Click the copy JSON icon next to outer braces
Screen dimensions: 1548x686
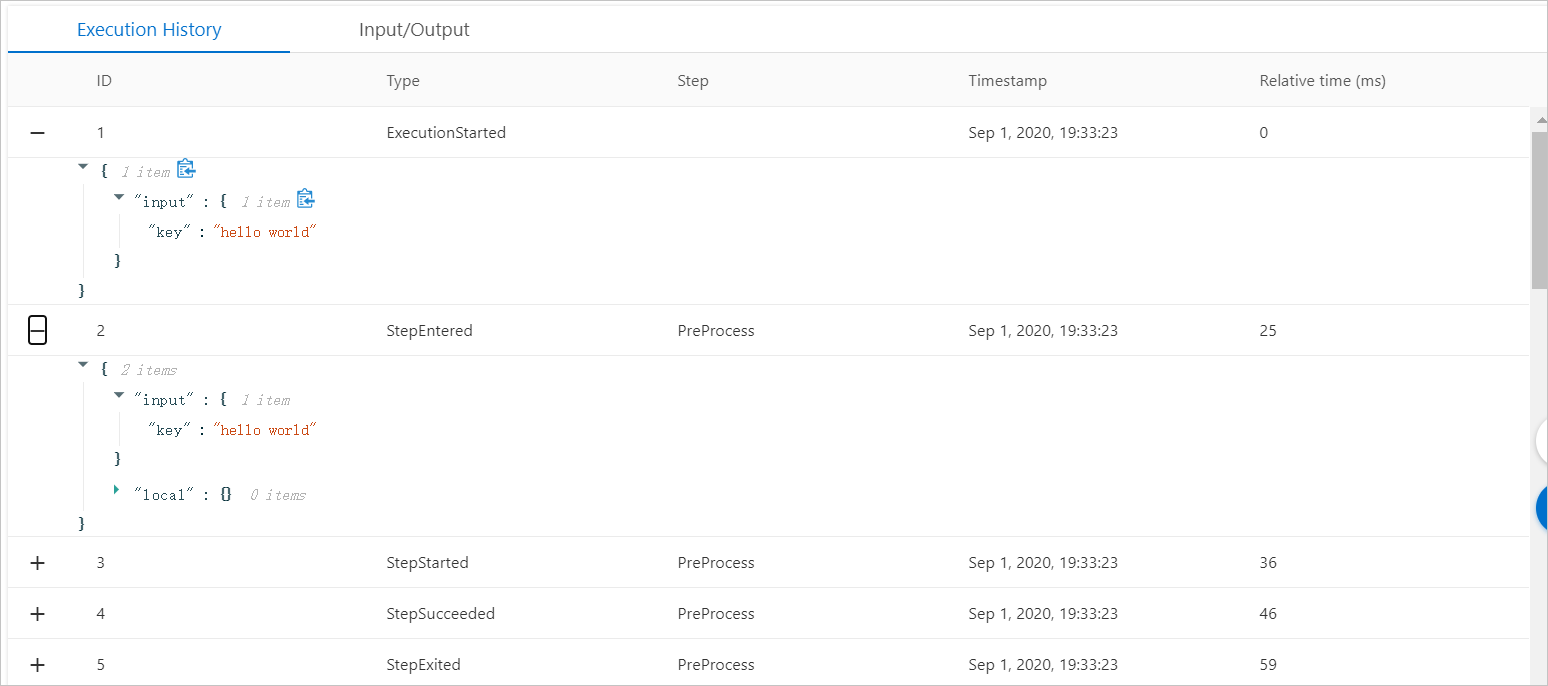coord(185,168)
